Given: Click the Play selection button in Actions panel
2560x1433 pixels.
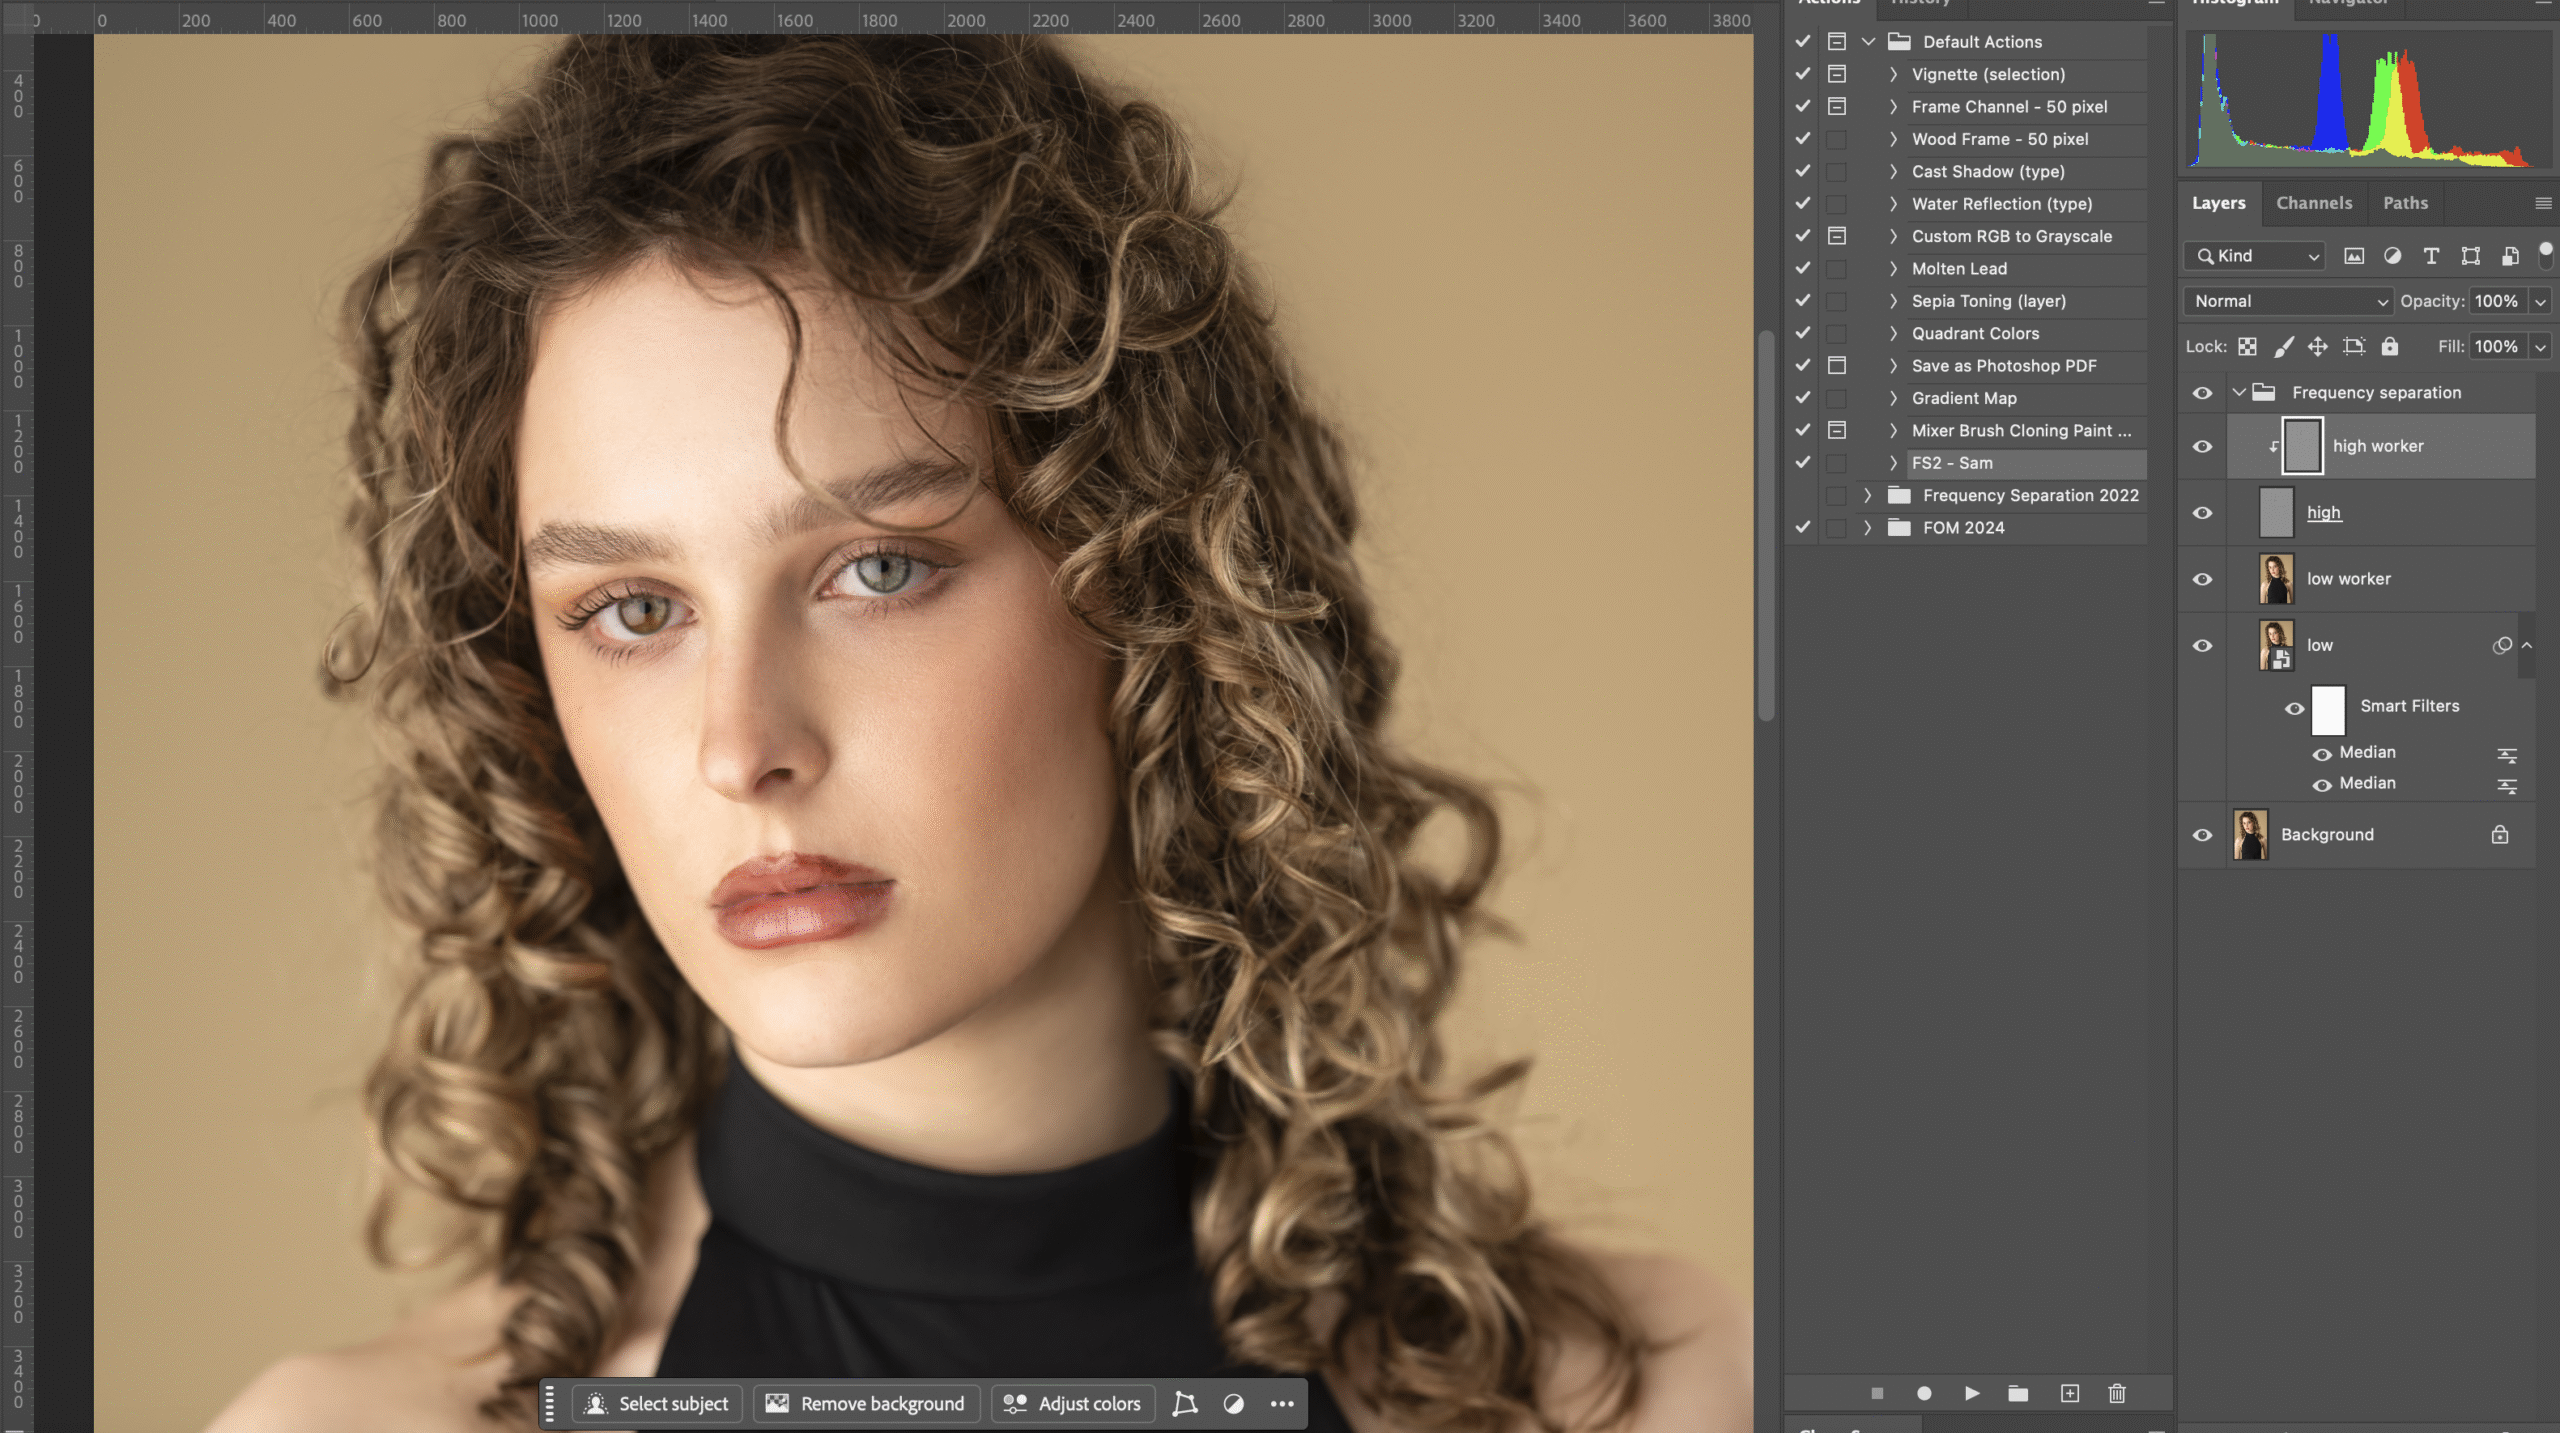Looking at the screenshot, I should point(1971,1393).
